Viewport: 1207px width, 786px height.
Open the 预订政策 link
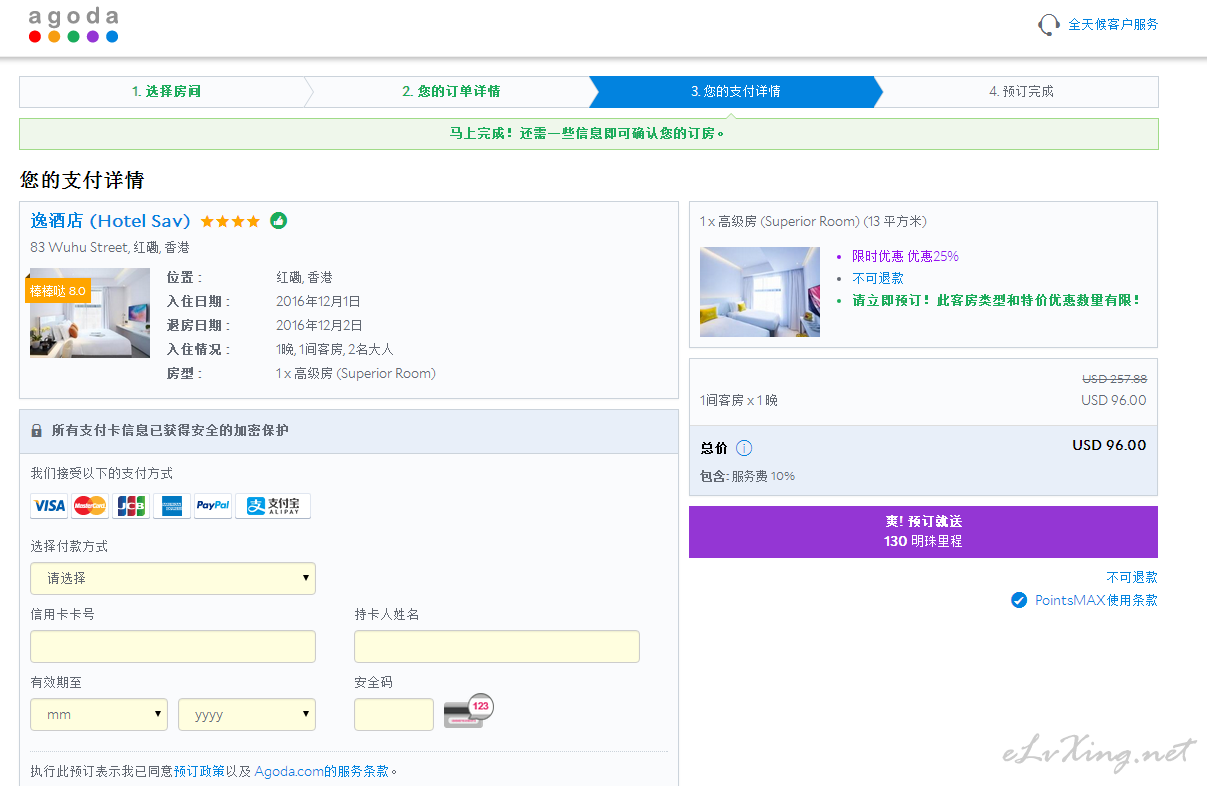pos(199,771)
